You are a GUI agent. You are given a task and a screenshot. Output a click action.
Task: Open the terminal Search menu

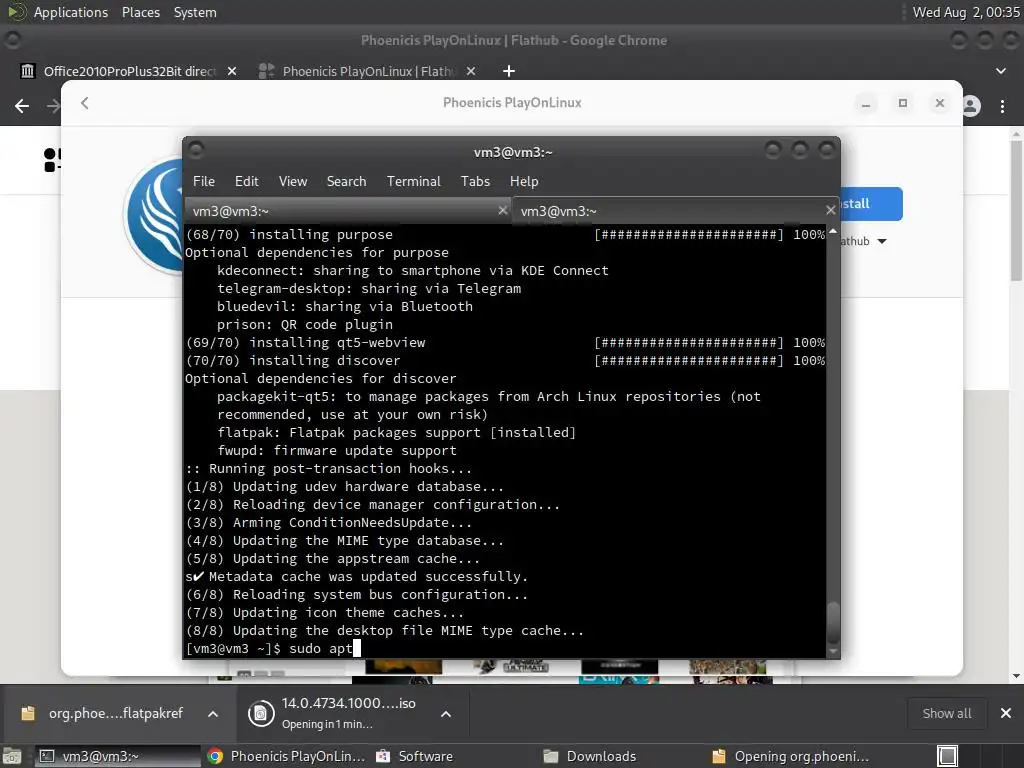346,182
